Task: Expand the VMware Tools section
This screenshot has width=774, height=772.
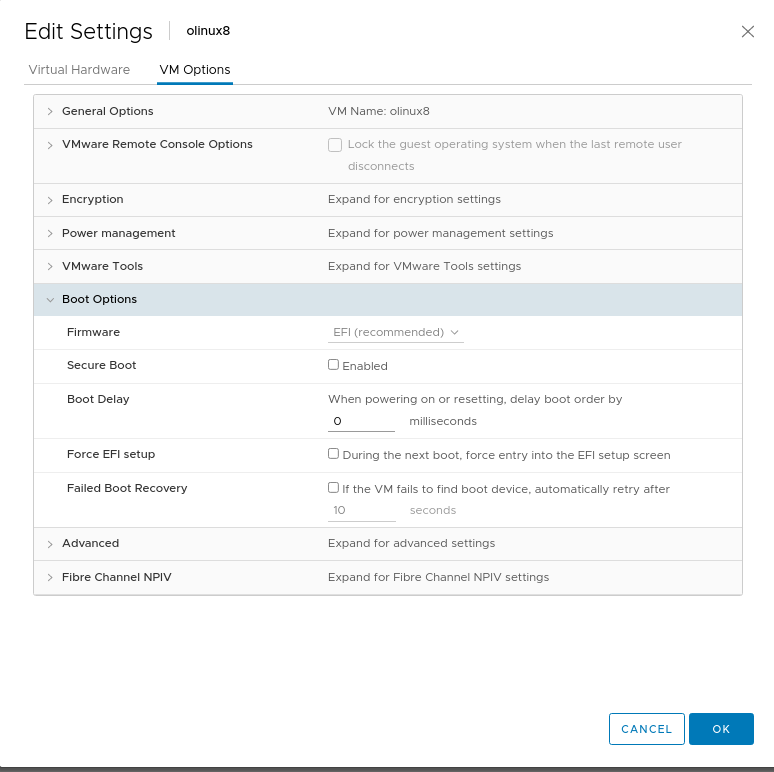Action: pos(50,267)
